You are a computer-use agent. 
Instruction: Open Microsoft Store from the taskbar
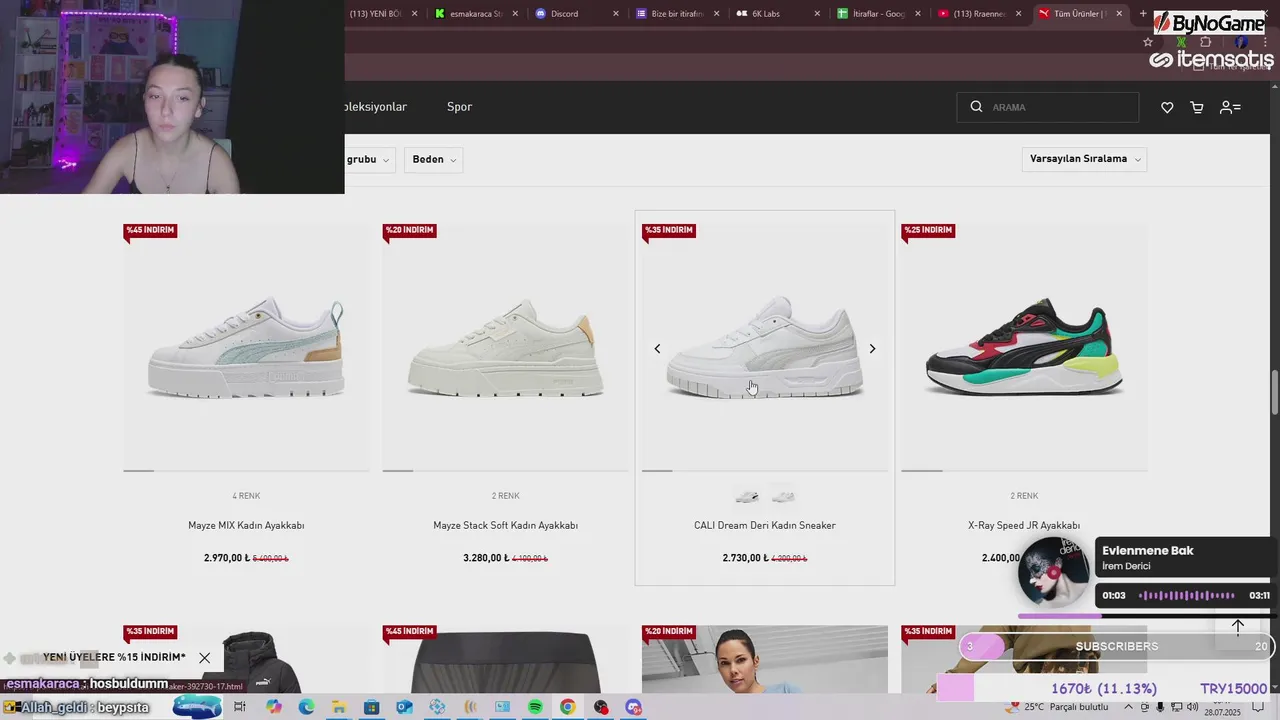click(371, 707)
